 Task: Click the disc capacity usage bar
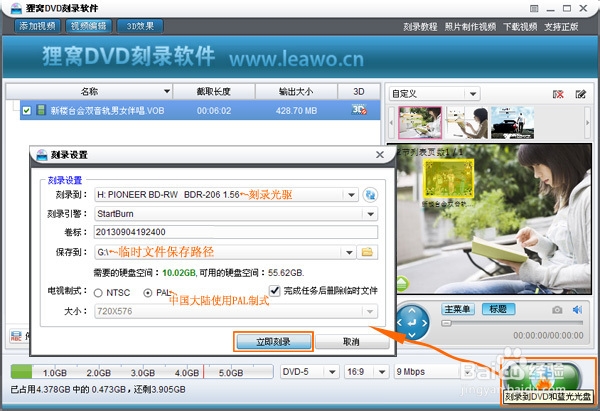(x=142, y=372)
